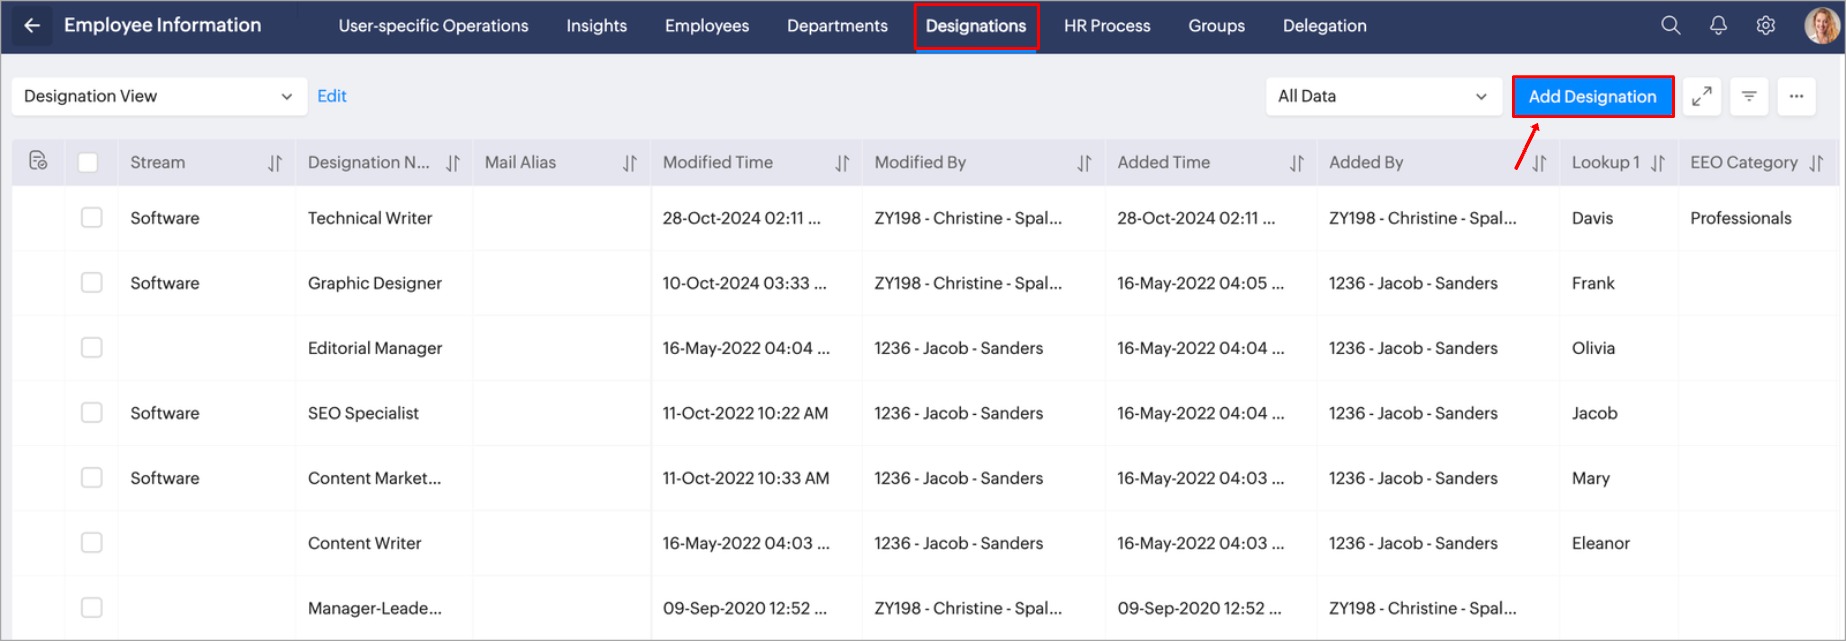
Task: Click the Employee Information title
Action: click(163, 25)
